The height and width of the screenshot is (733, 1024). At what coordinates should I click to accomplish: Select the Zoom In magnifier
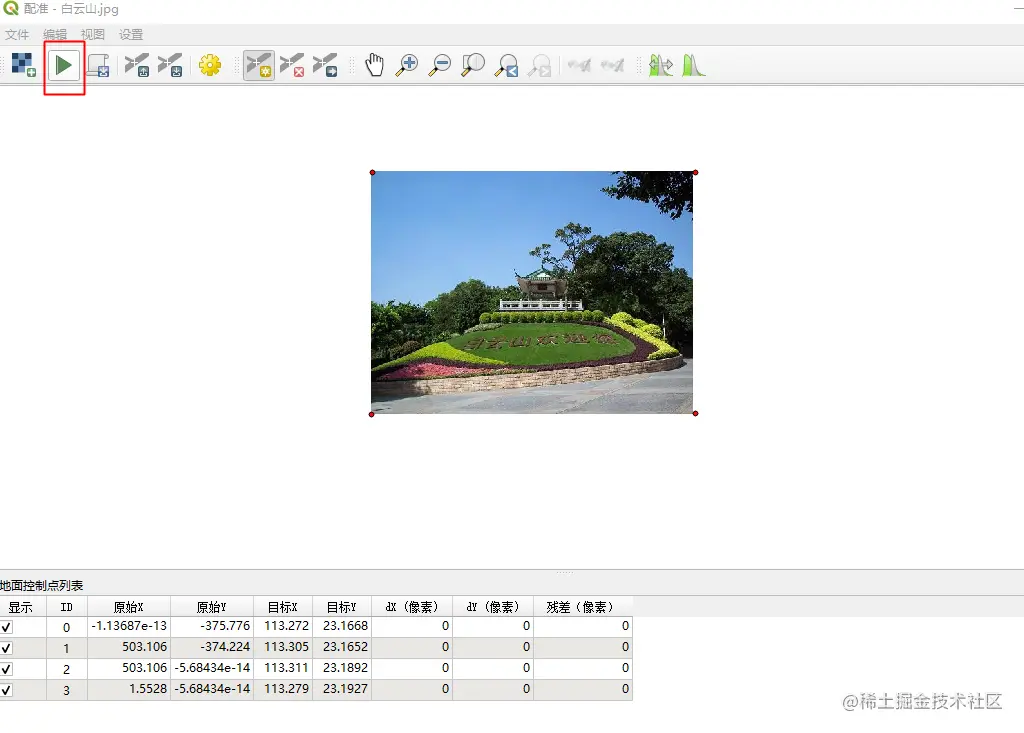coord(407,65)
